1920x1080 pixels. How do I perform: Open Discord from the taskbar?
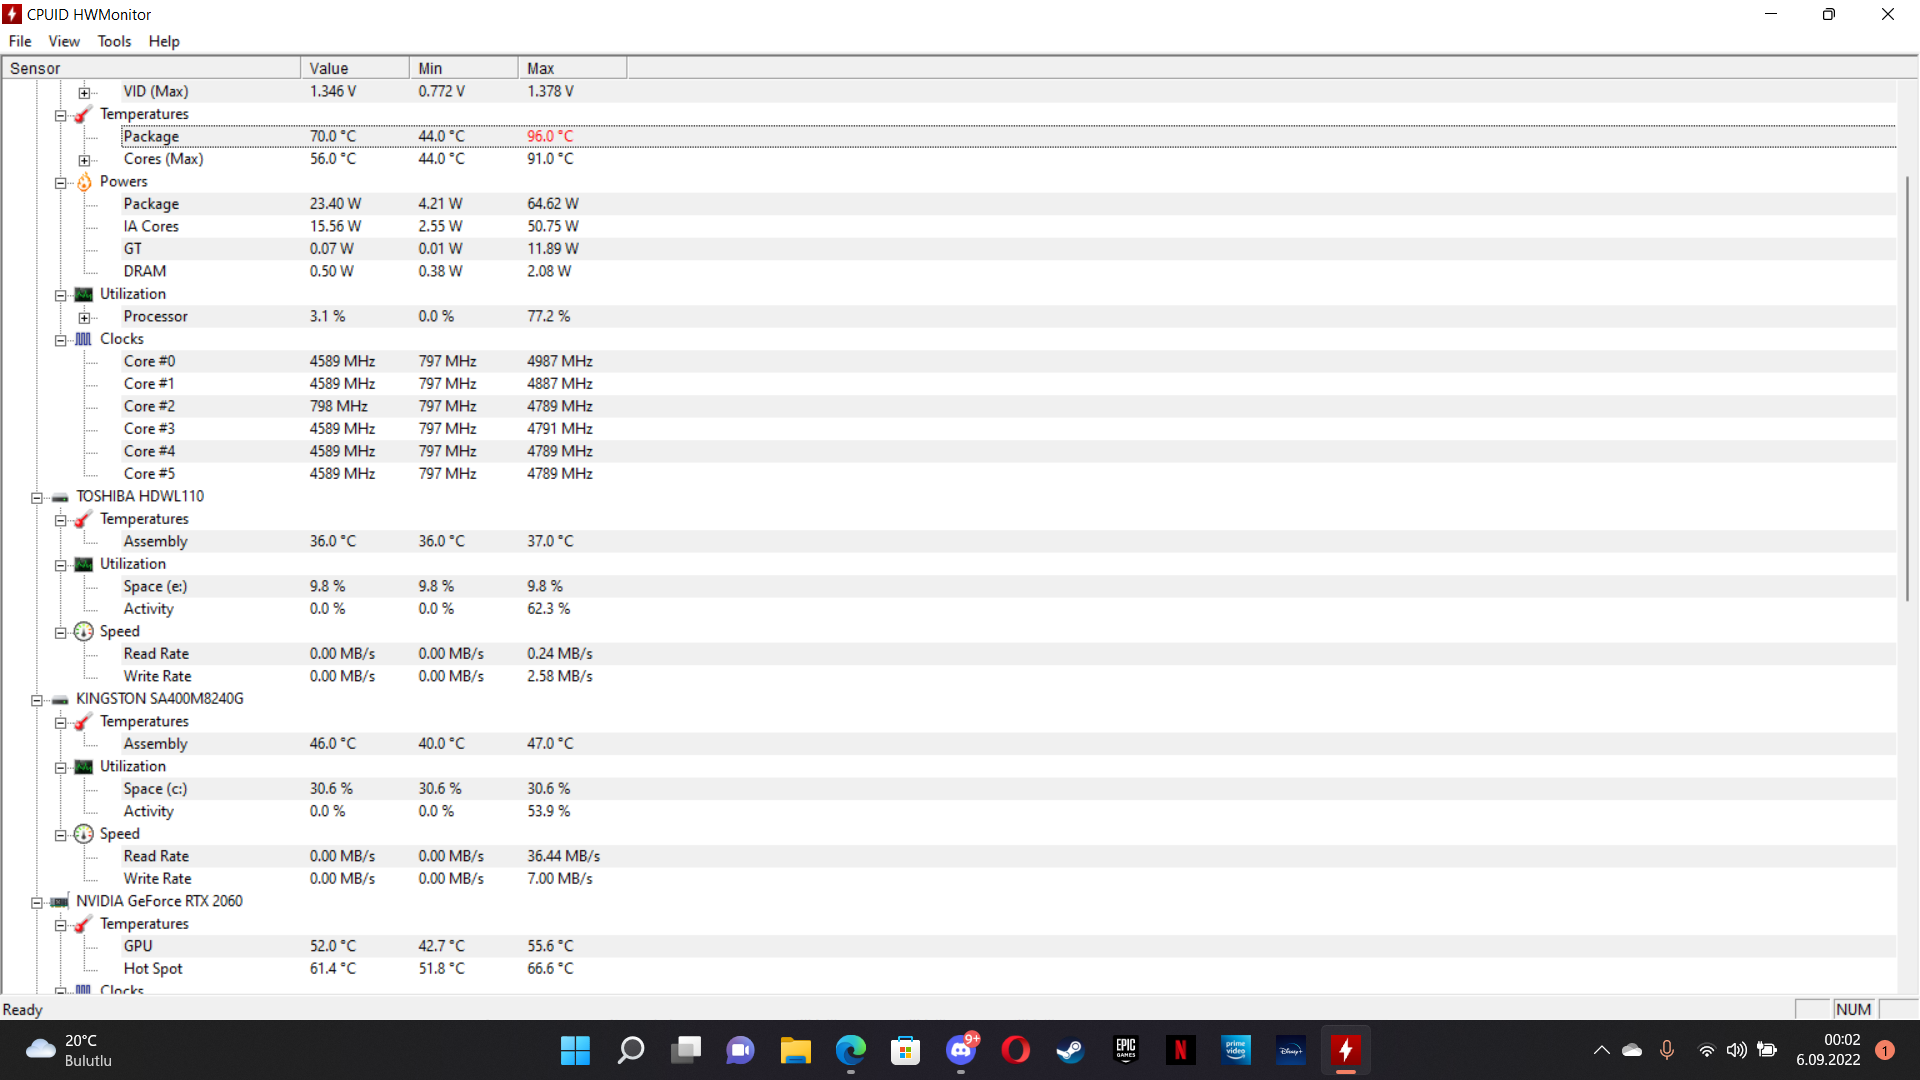point(961,1050)
